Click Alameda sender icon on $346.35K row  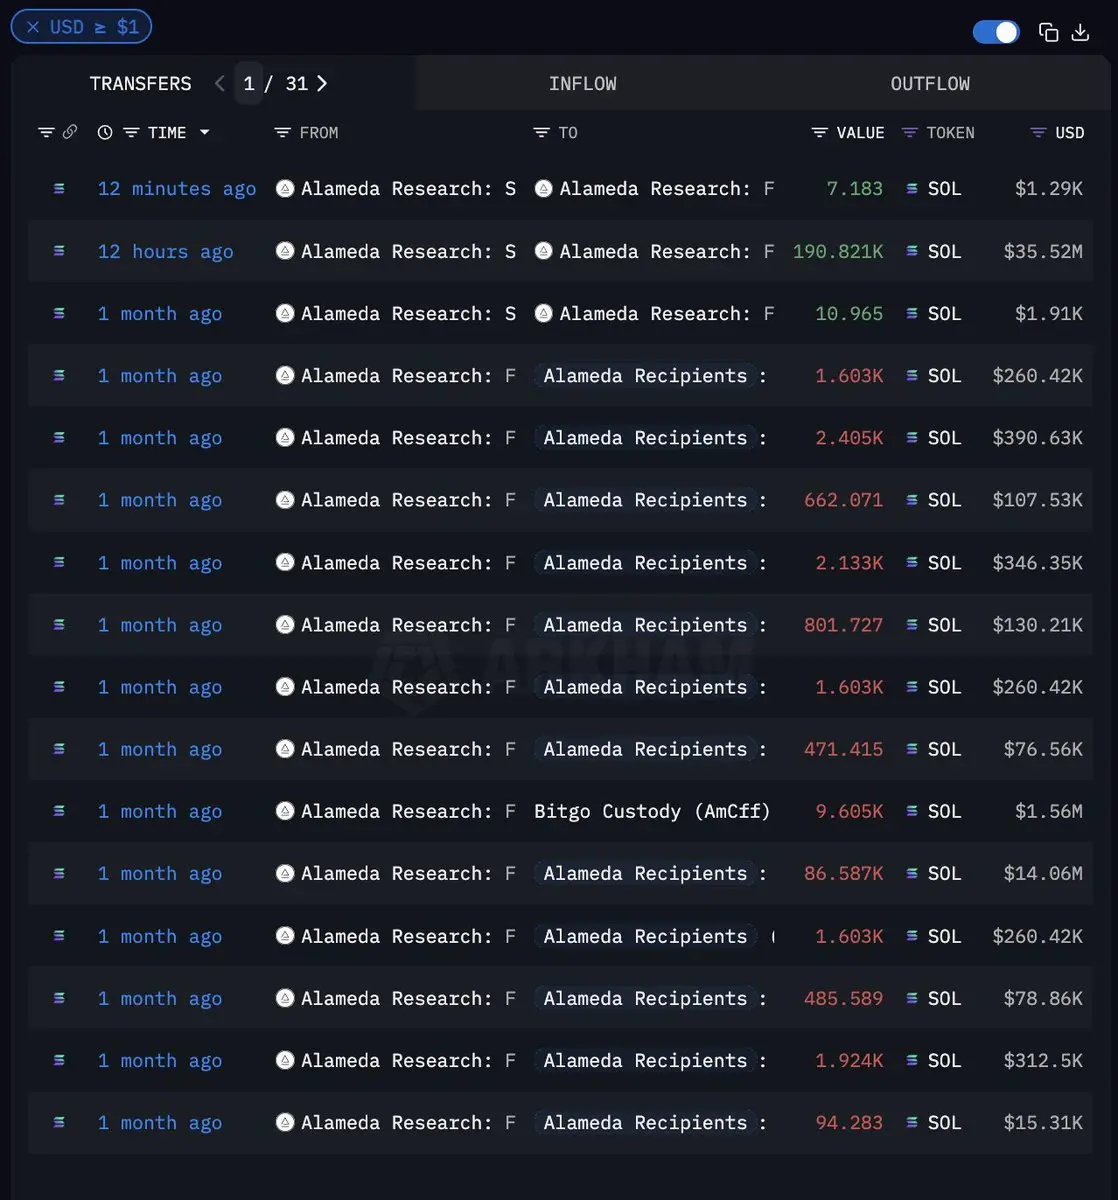[x=285, y=562]
